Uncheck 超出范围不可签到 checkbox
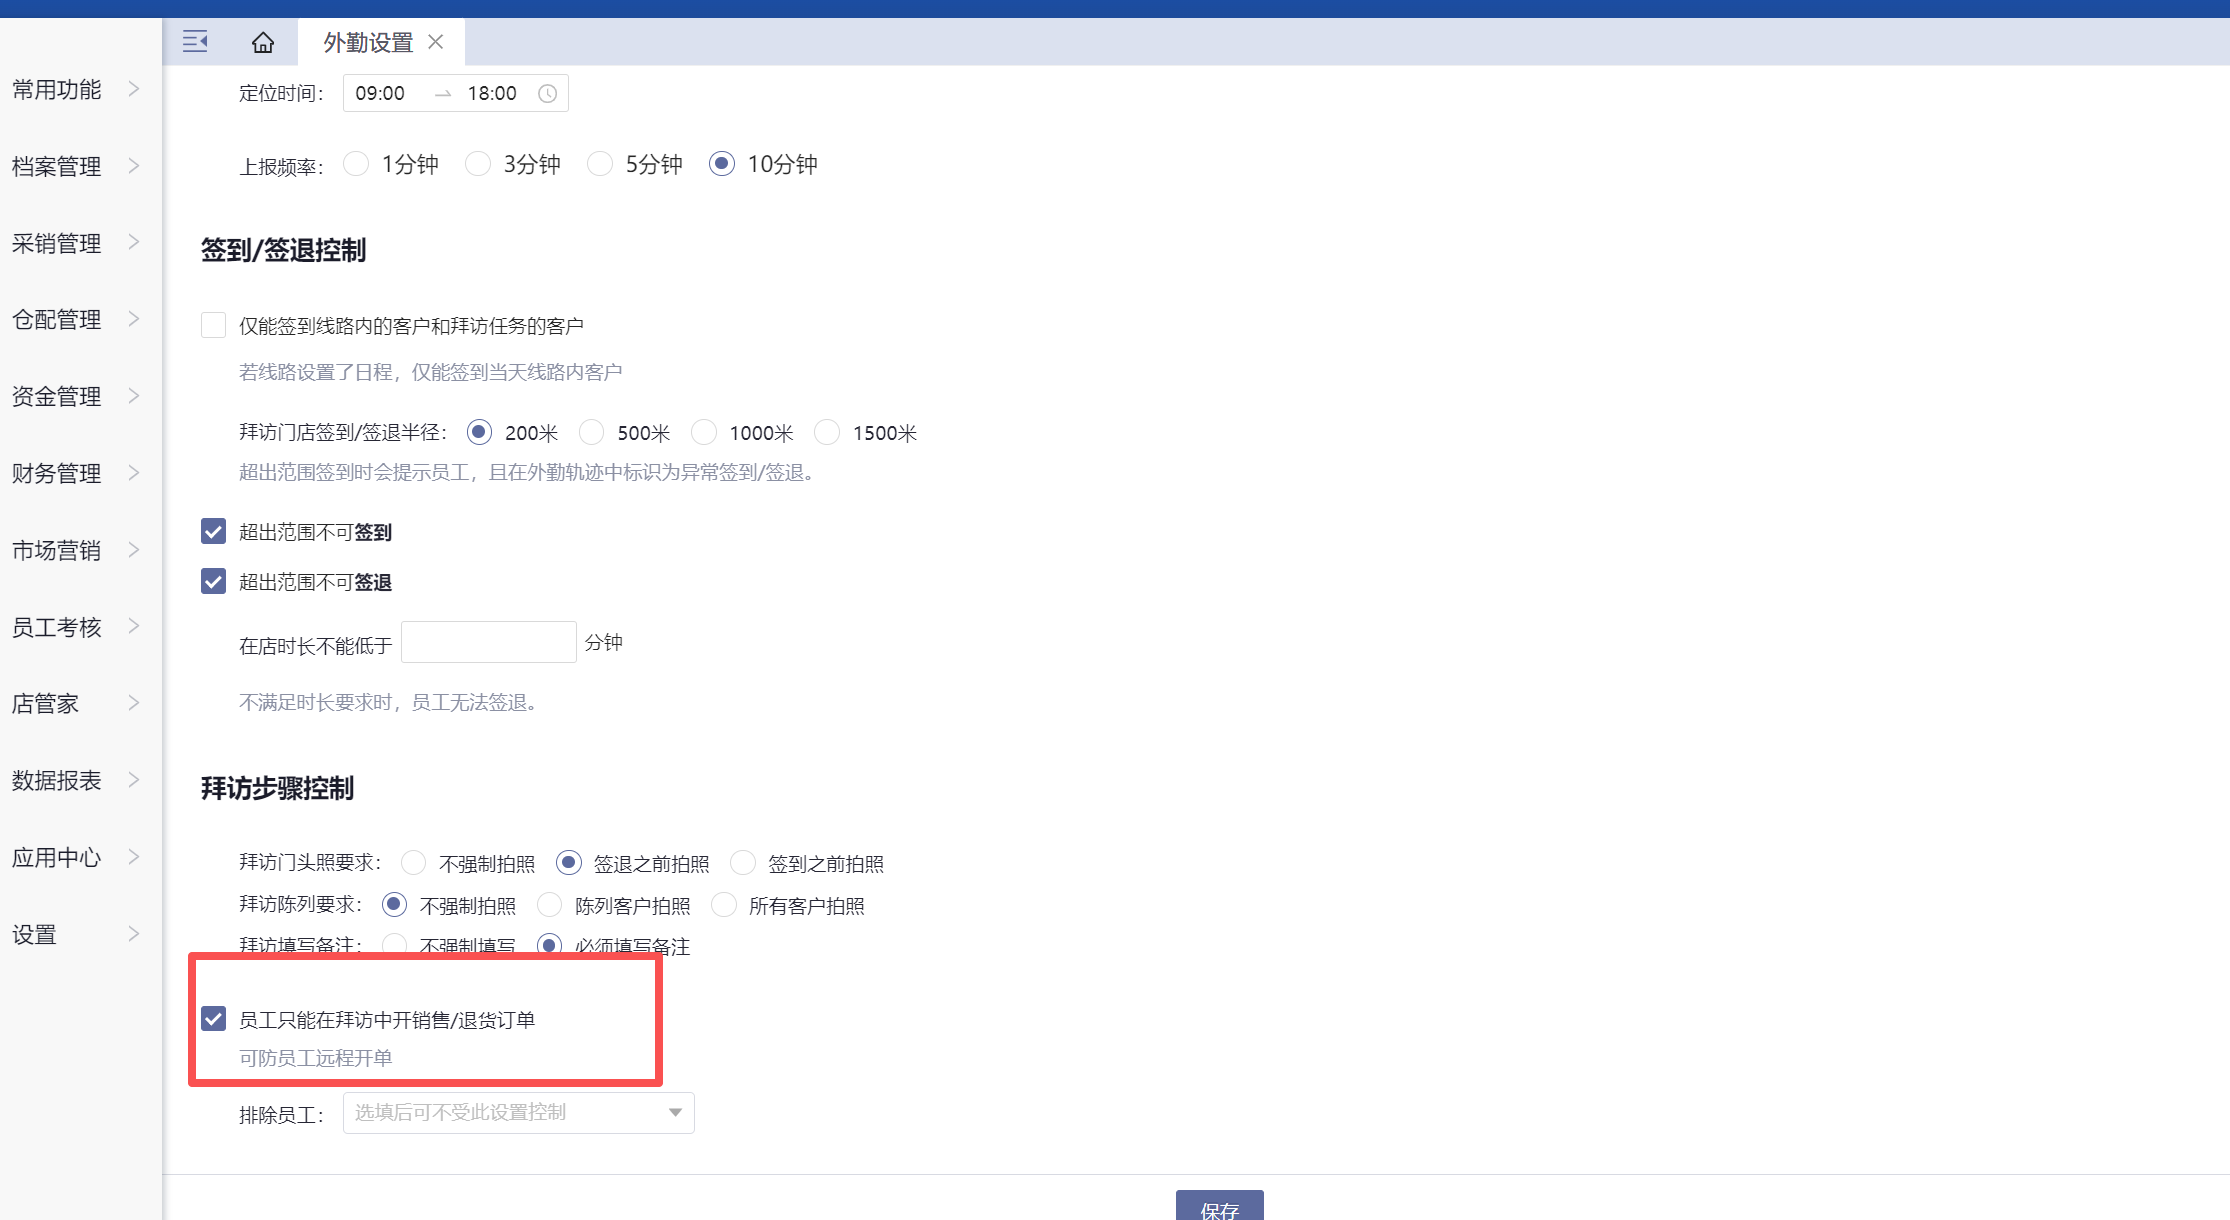The image size is (2230, 1220). coord(213,531)
